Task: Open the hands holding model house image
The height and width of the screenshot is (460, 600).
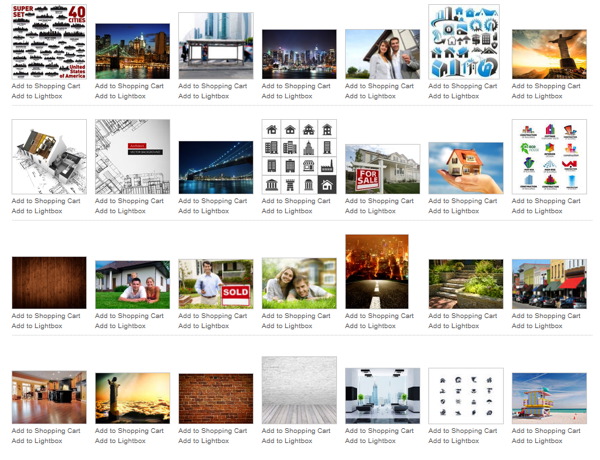Action: [465, 168]
